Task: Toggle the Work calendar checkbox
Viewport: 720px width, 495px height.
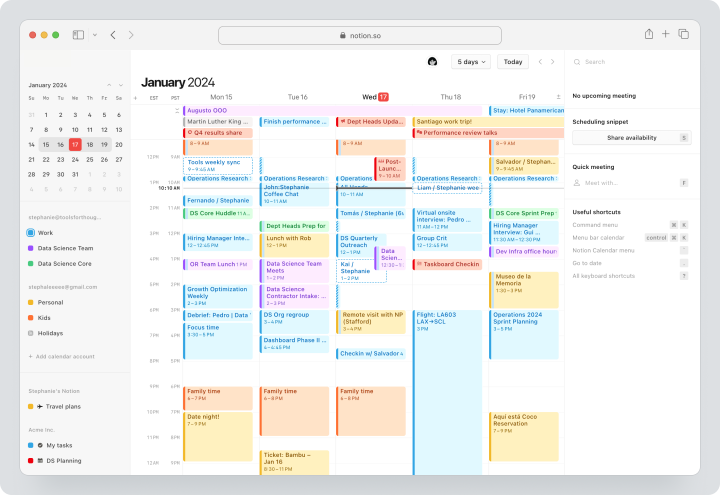Action: 30,233
